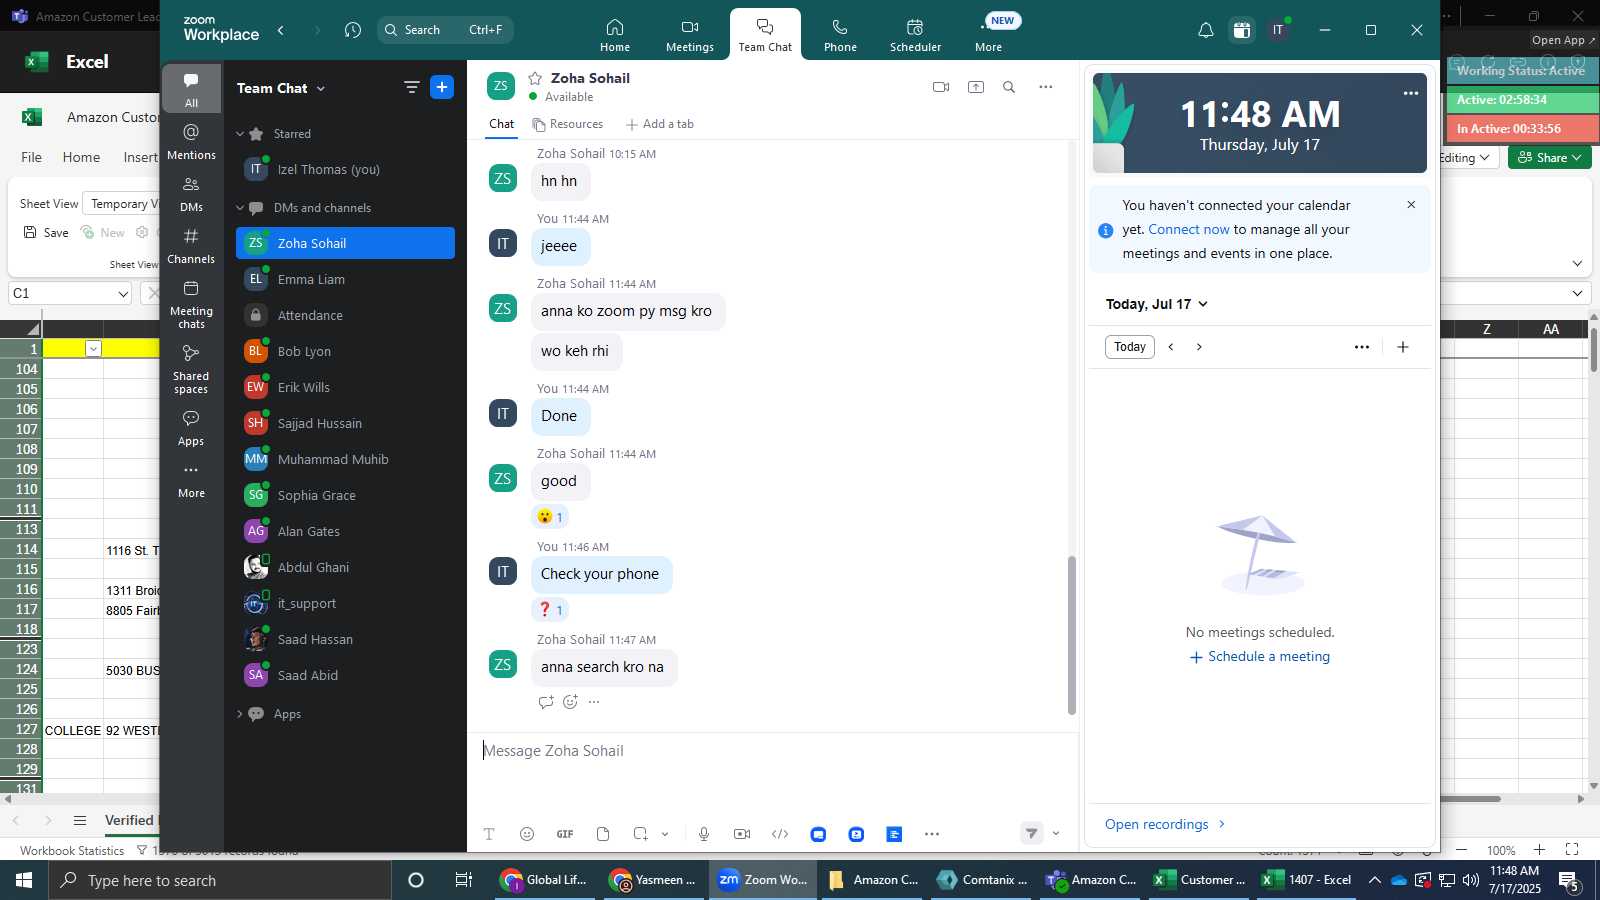
Task: Open more options in chat header
Action: pyautogui.click(x=1046, y=87)
